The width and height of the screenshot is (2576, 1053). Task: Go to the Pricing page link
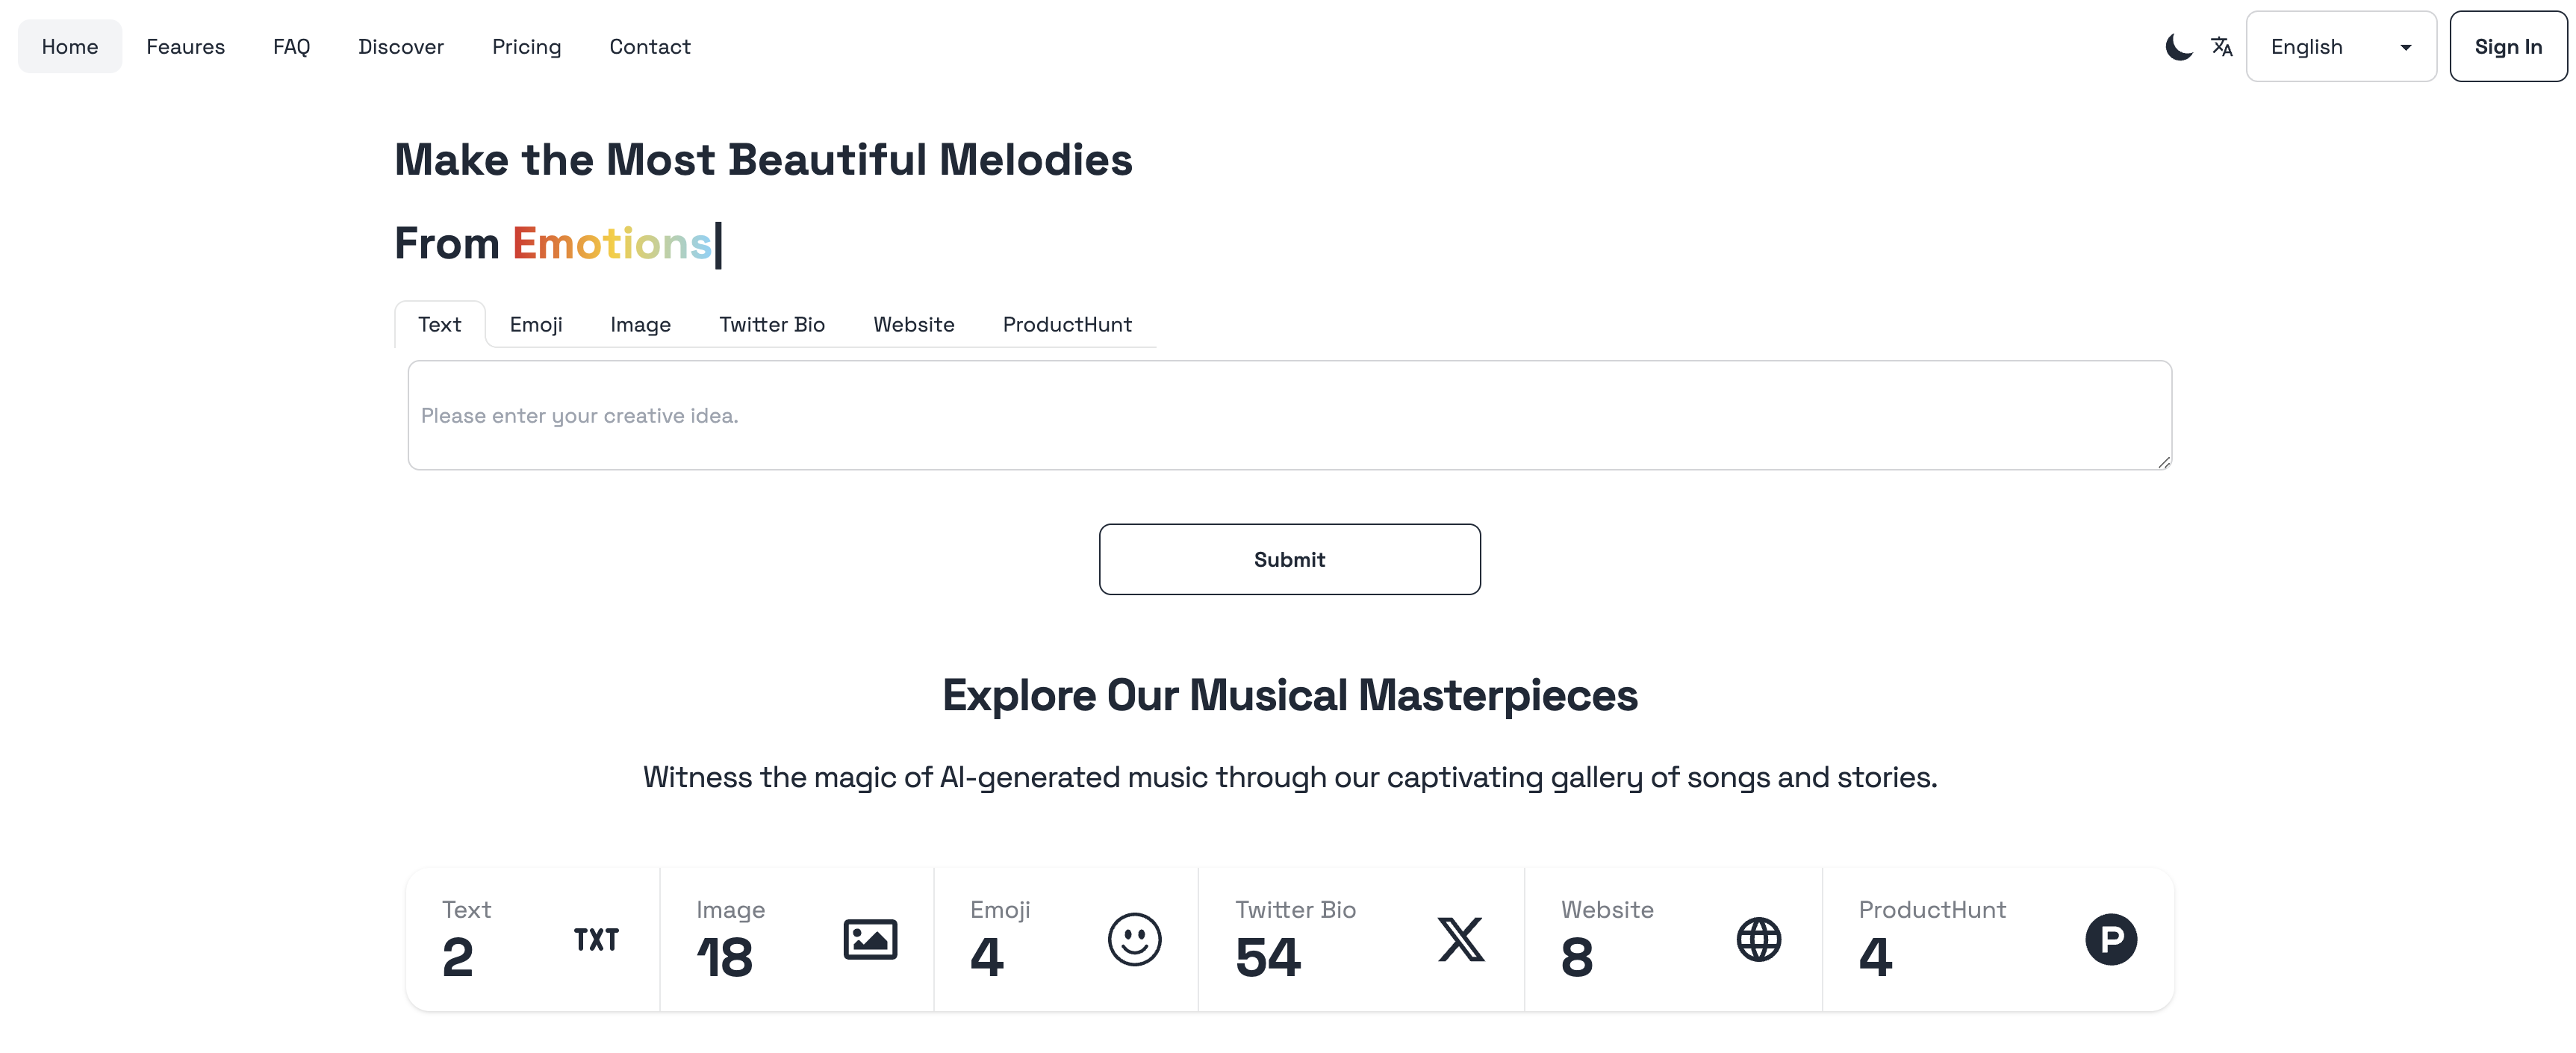(x=526, y=47)
